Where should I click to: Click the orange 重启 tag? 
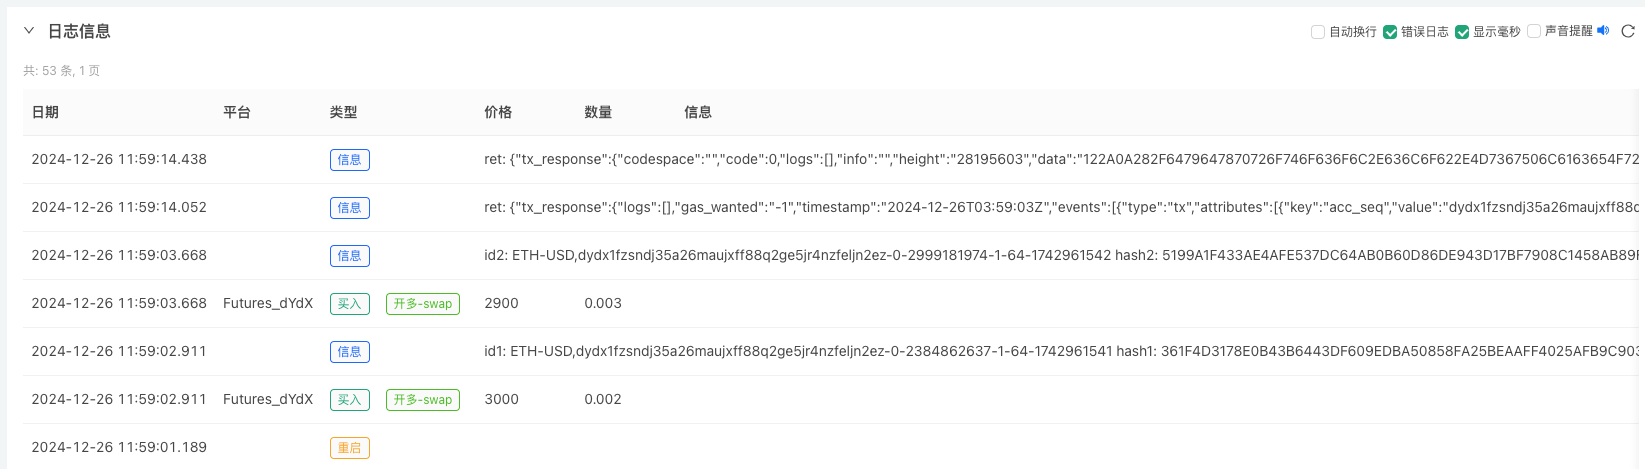pyautogui.click(x=349, y=448)
